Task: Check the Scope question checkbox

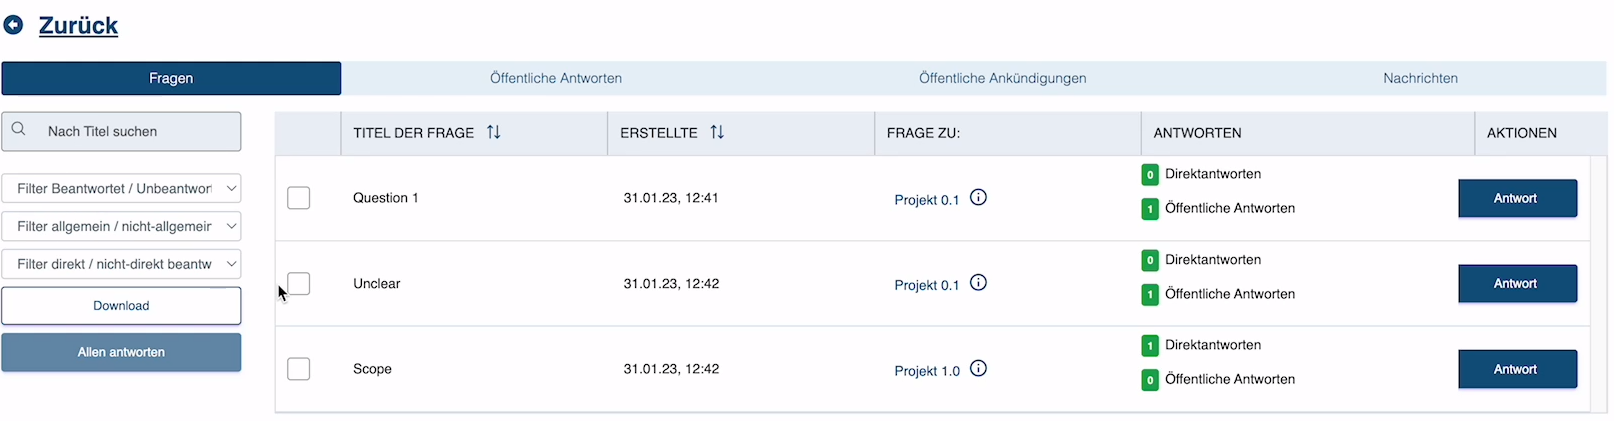Action: 298,369
